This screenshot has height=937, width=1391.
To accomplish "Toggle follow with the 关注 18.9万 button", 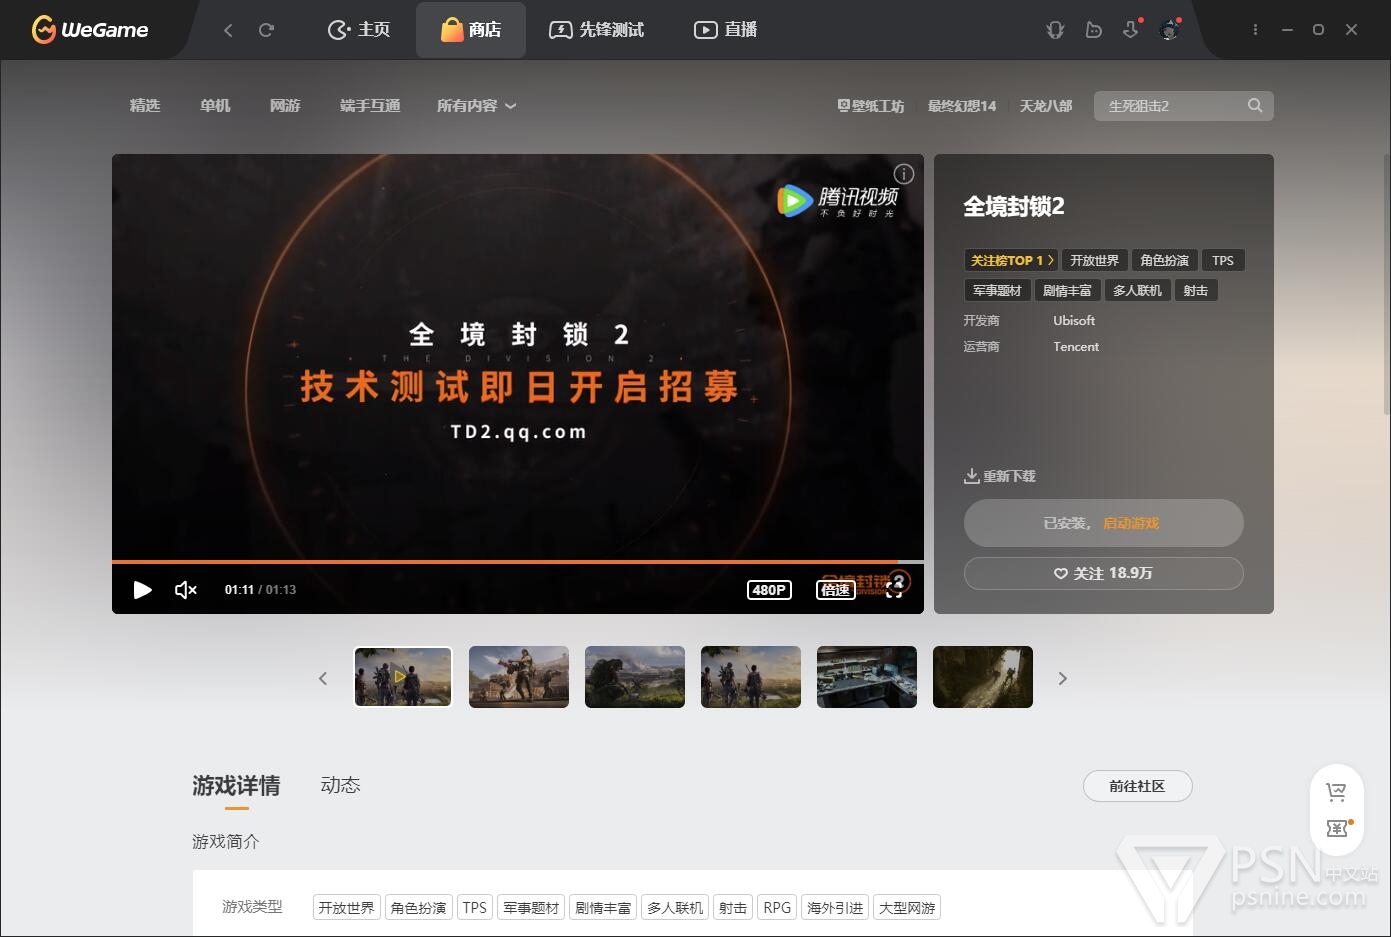I will (x=1103, y=574).
